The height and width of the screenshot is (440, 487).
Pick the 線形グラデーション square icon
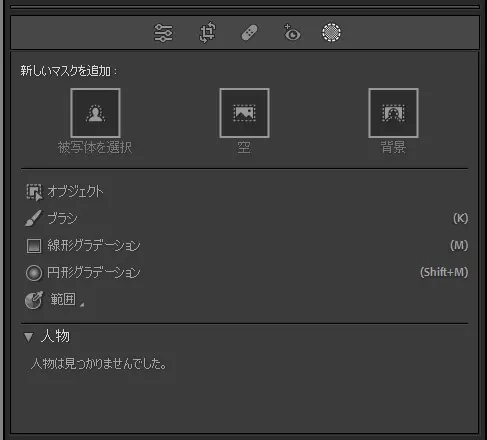click(x=34, y=246)
